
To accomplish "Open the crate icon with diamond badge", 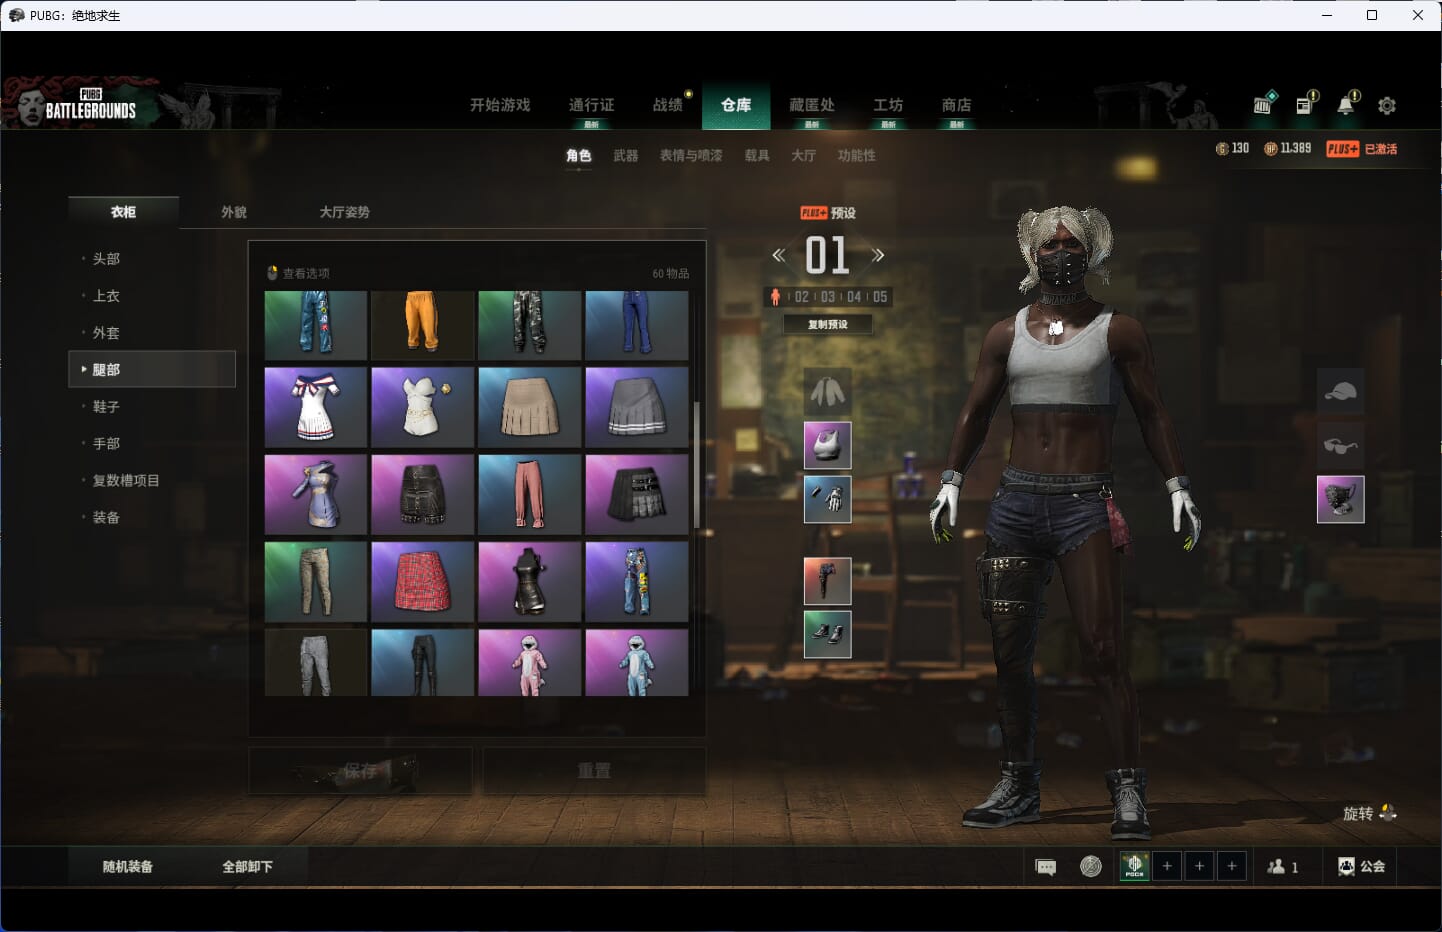I will [x=1264, y=104].
